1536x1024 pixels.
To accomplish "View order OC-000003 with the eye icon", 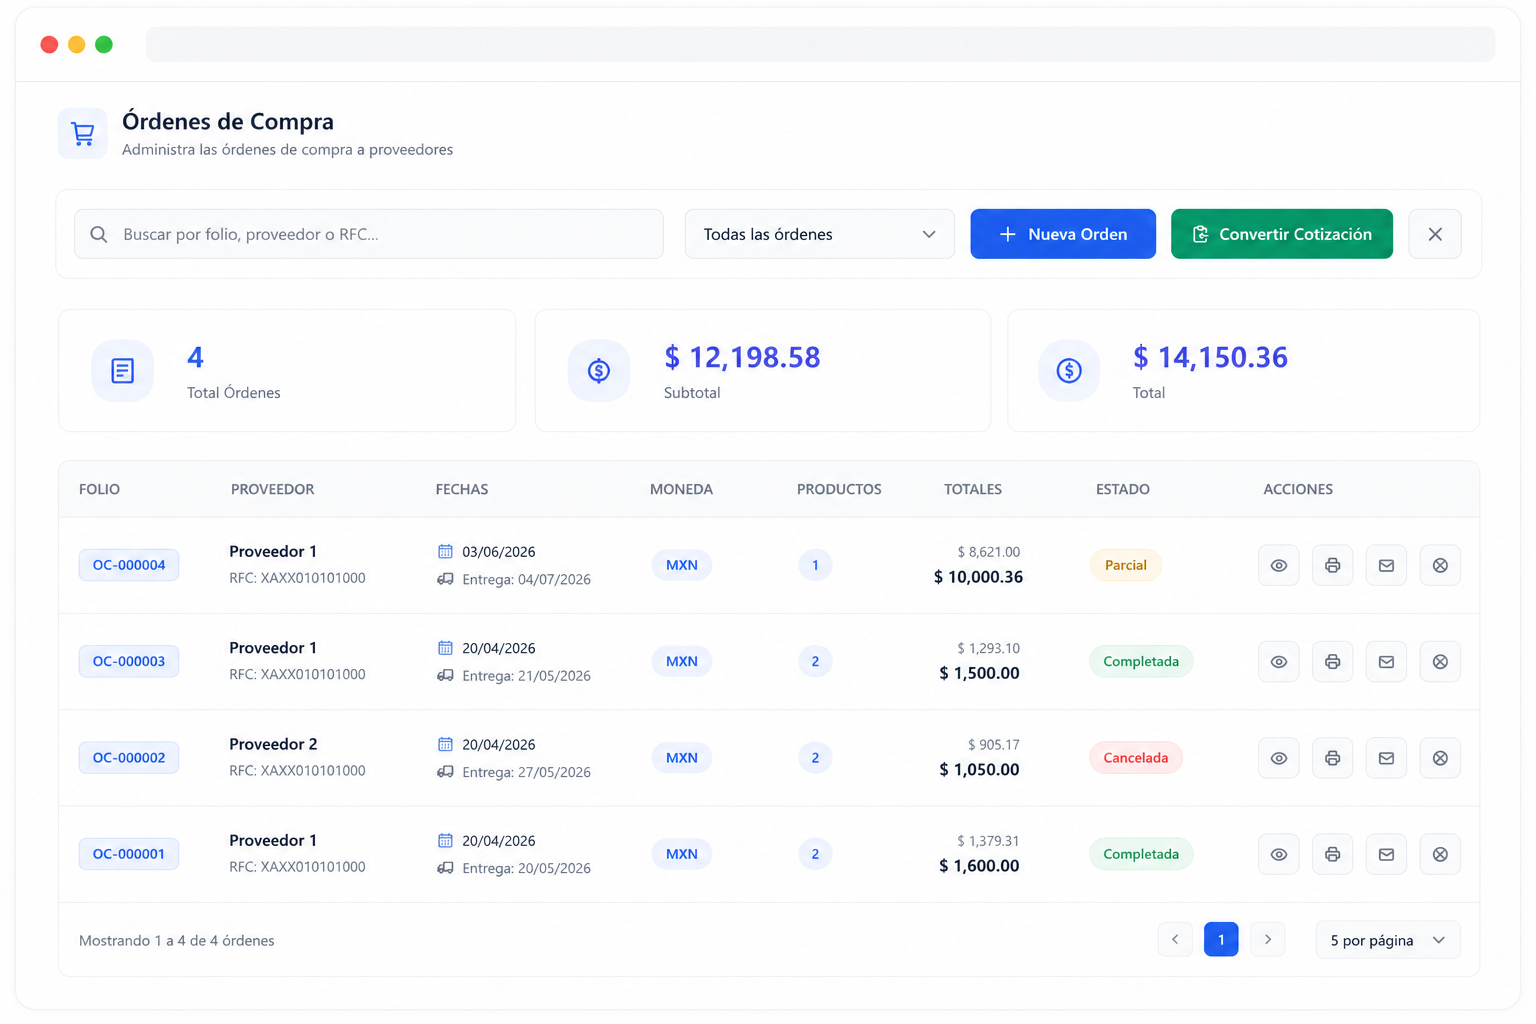I will pos(1278,661).
